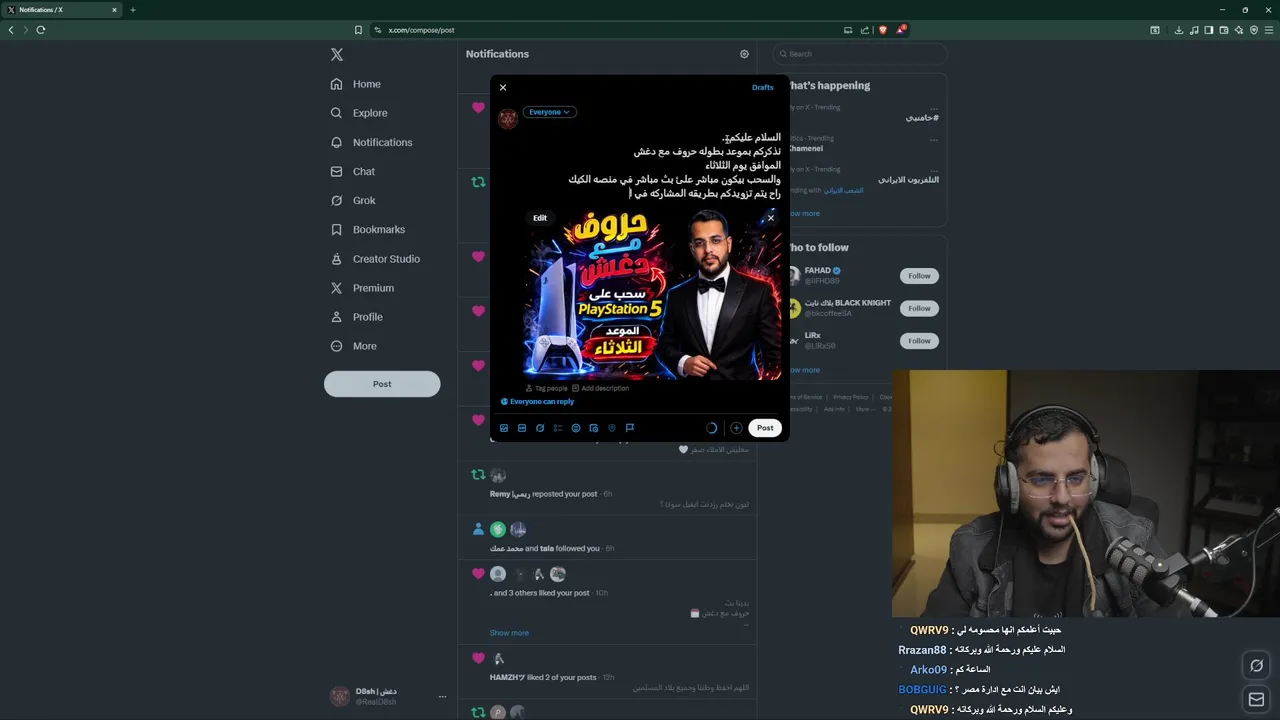Open Chat in the sidebar
This screenshot has height=720, width=1280.
click(353, 171)
